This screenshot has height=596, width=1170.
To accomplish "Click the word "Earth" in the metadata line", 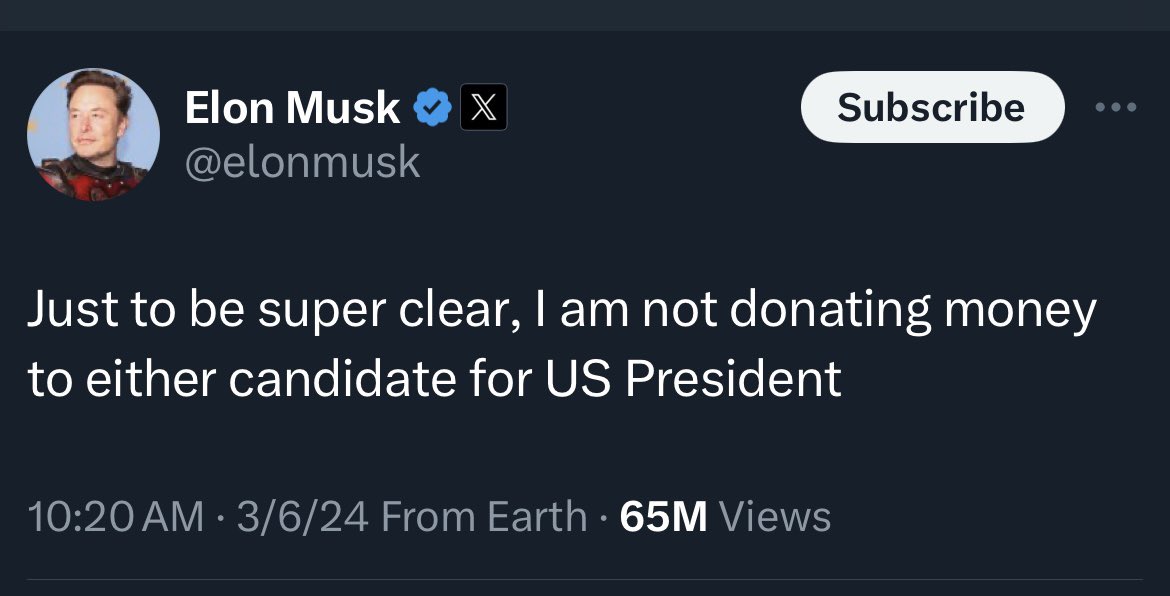I will point(536,517).
